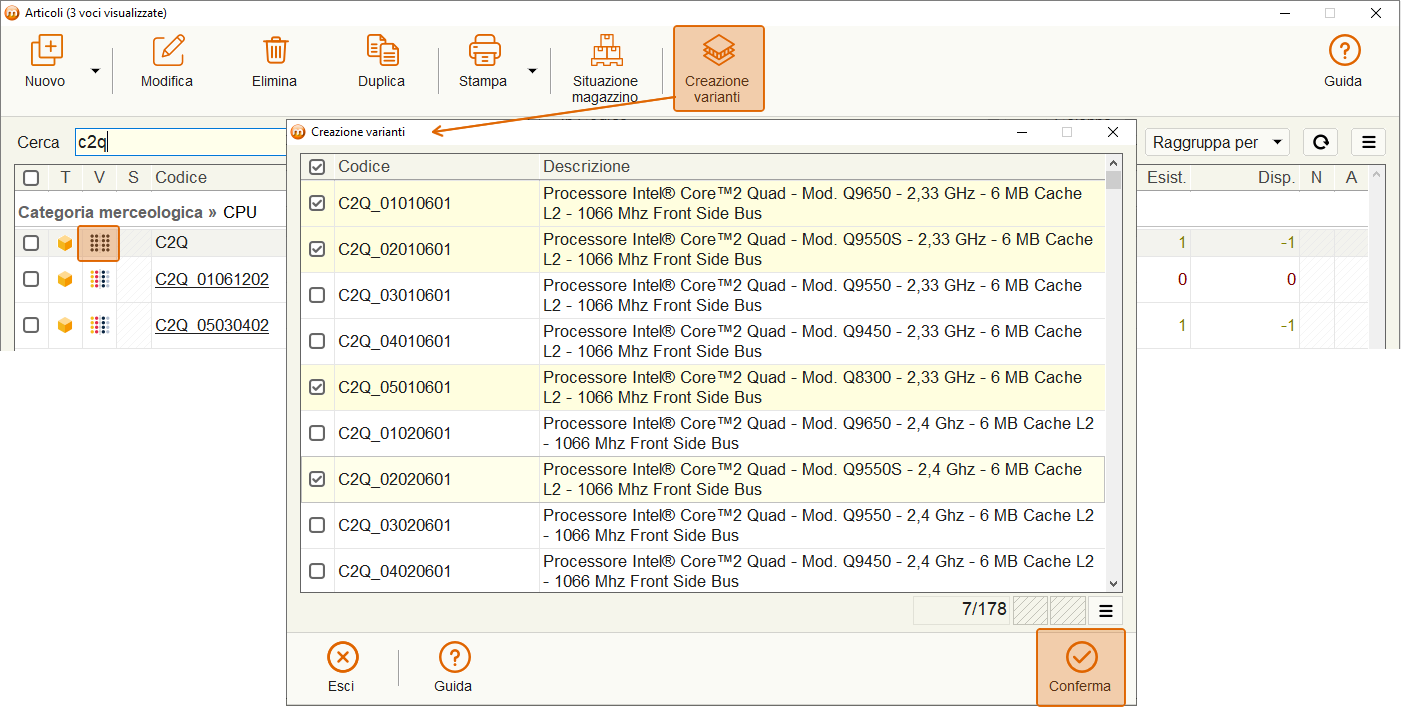Open the article link C2Q_01061202
1403x707 pixels.
click(212, 280)
